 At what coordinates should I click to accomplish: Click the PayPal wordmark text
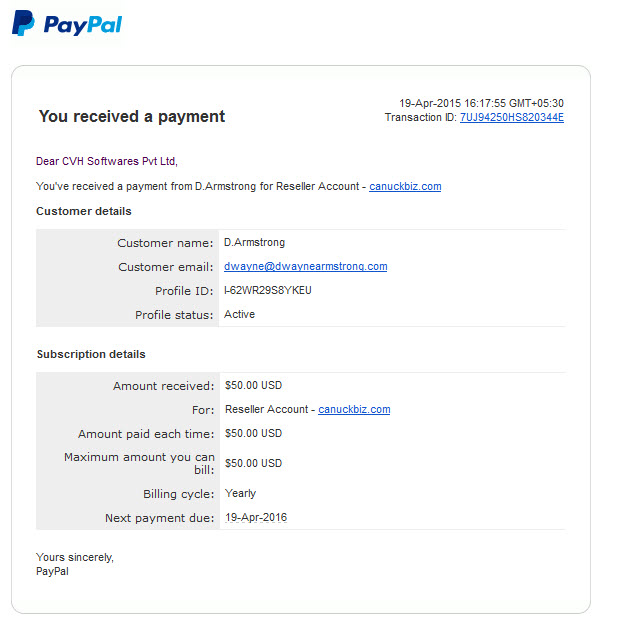(x=83, y=25)
